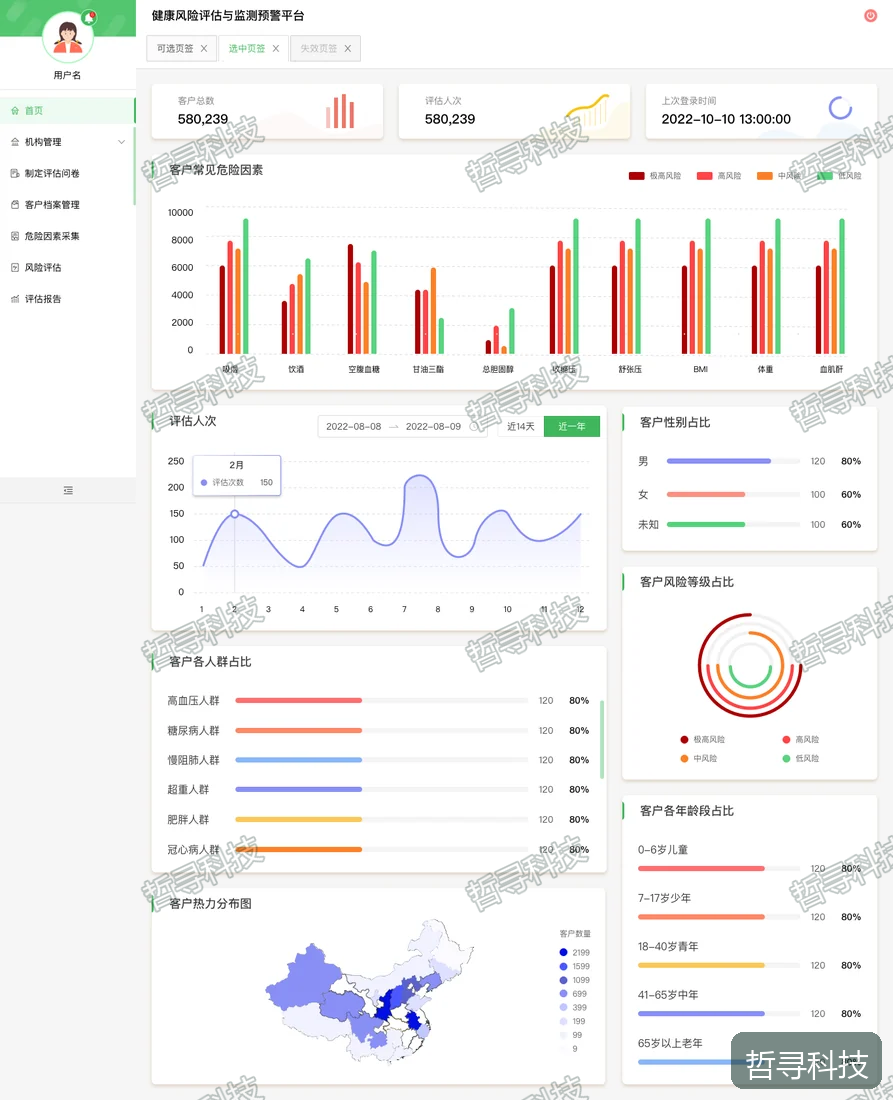Close the 选中页签 tab

coord(276,48)
